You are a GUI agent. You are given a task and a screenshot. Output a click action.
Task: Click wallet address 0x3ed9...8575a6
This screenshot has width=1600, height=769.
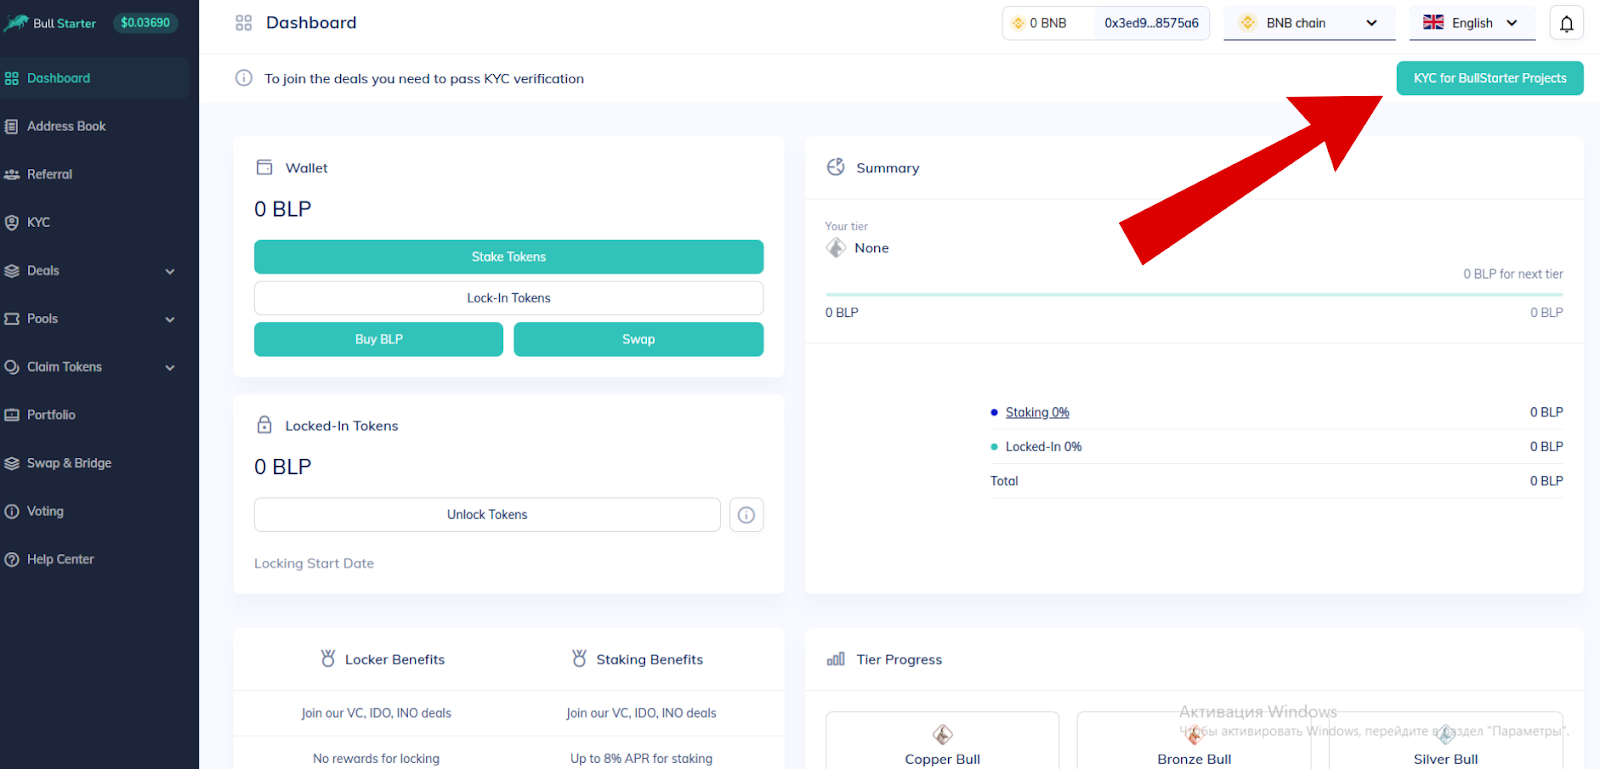(1152, 23)
